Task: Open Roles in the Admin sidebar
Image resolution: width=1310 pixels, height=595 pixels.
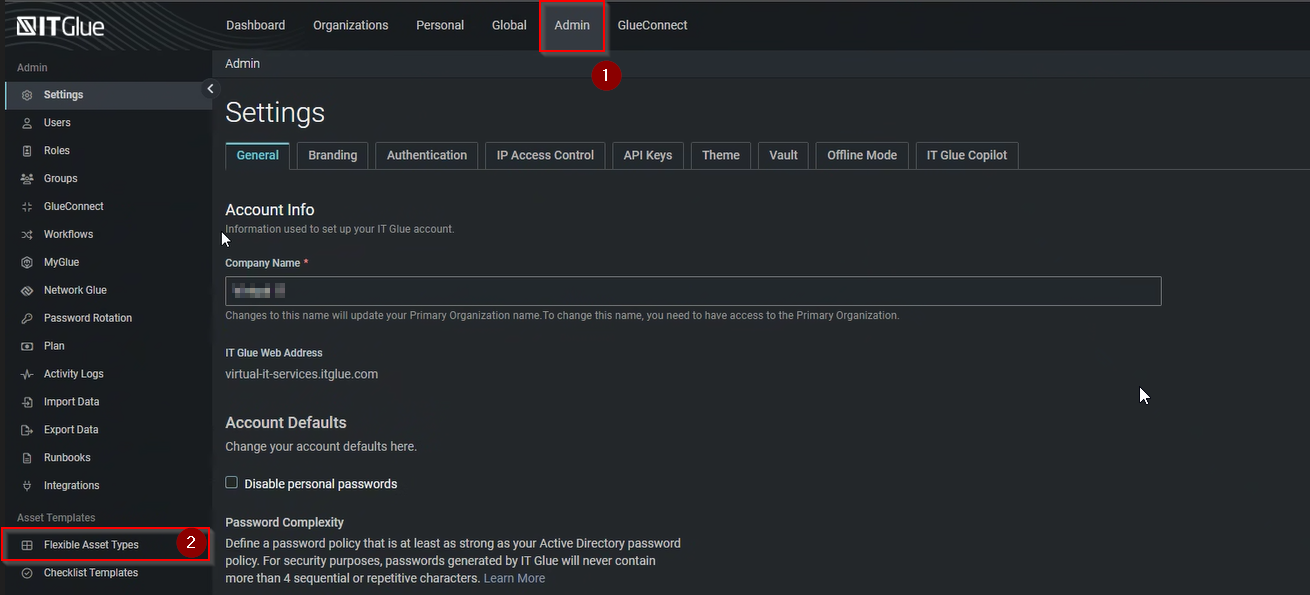Action: [x=108, y=151]
